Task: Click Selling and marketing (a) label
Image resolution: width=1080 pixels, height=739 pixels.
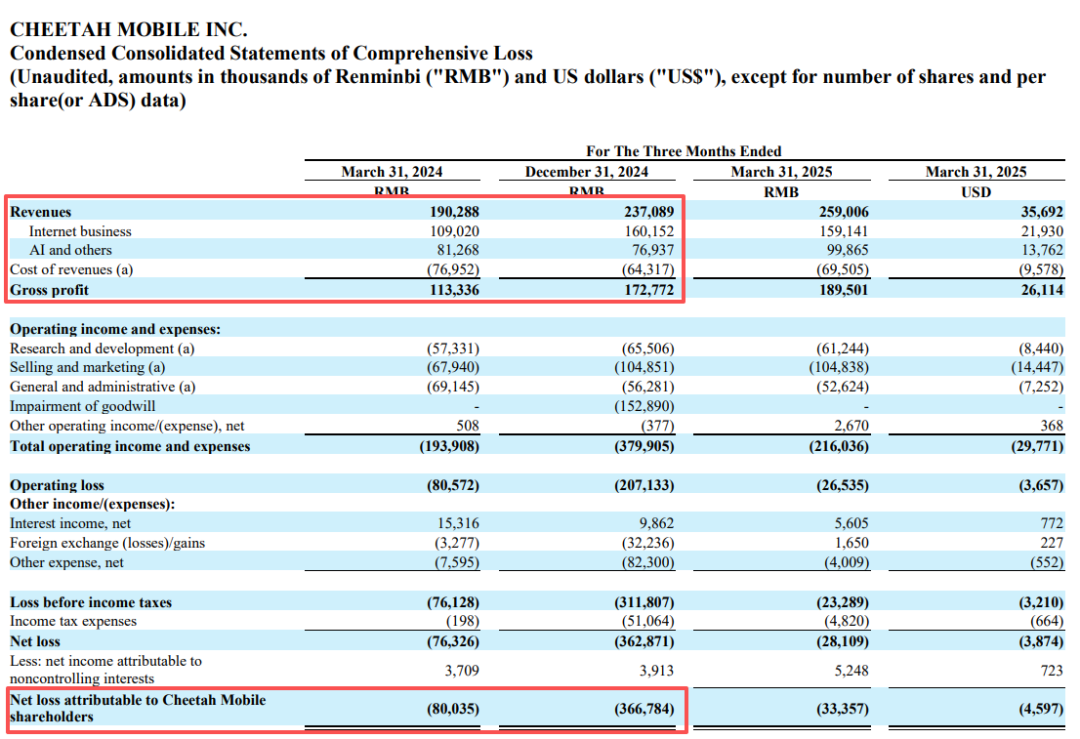Action: click(87, 367)
